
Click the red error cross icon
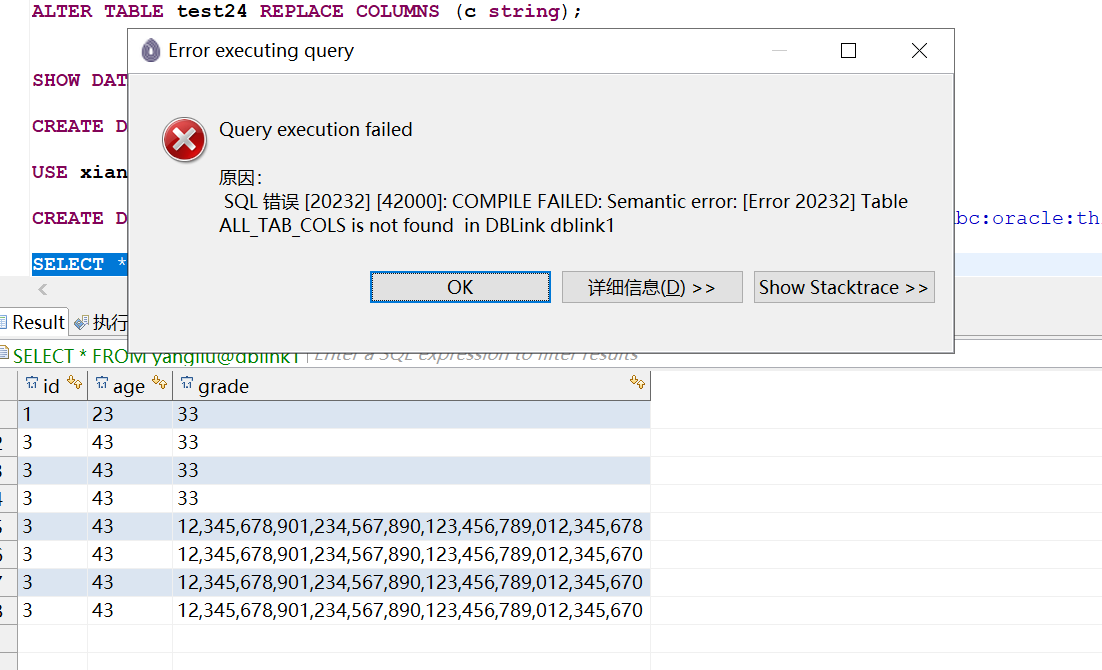click(185, 139)
